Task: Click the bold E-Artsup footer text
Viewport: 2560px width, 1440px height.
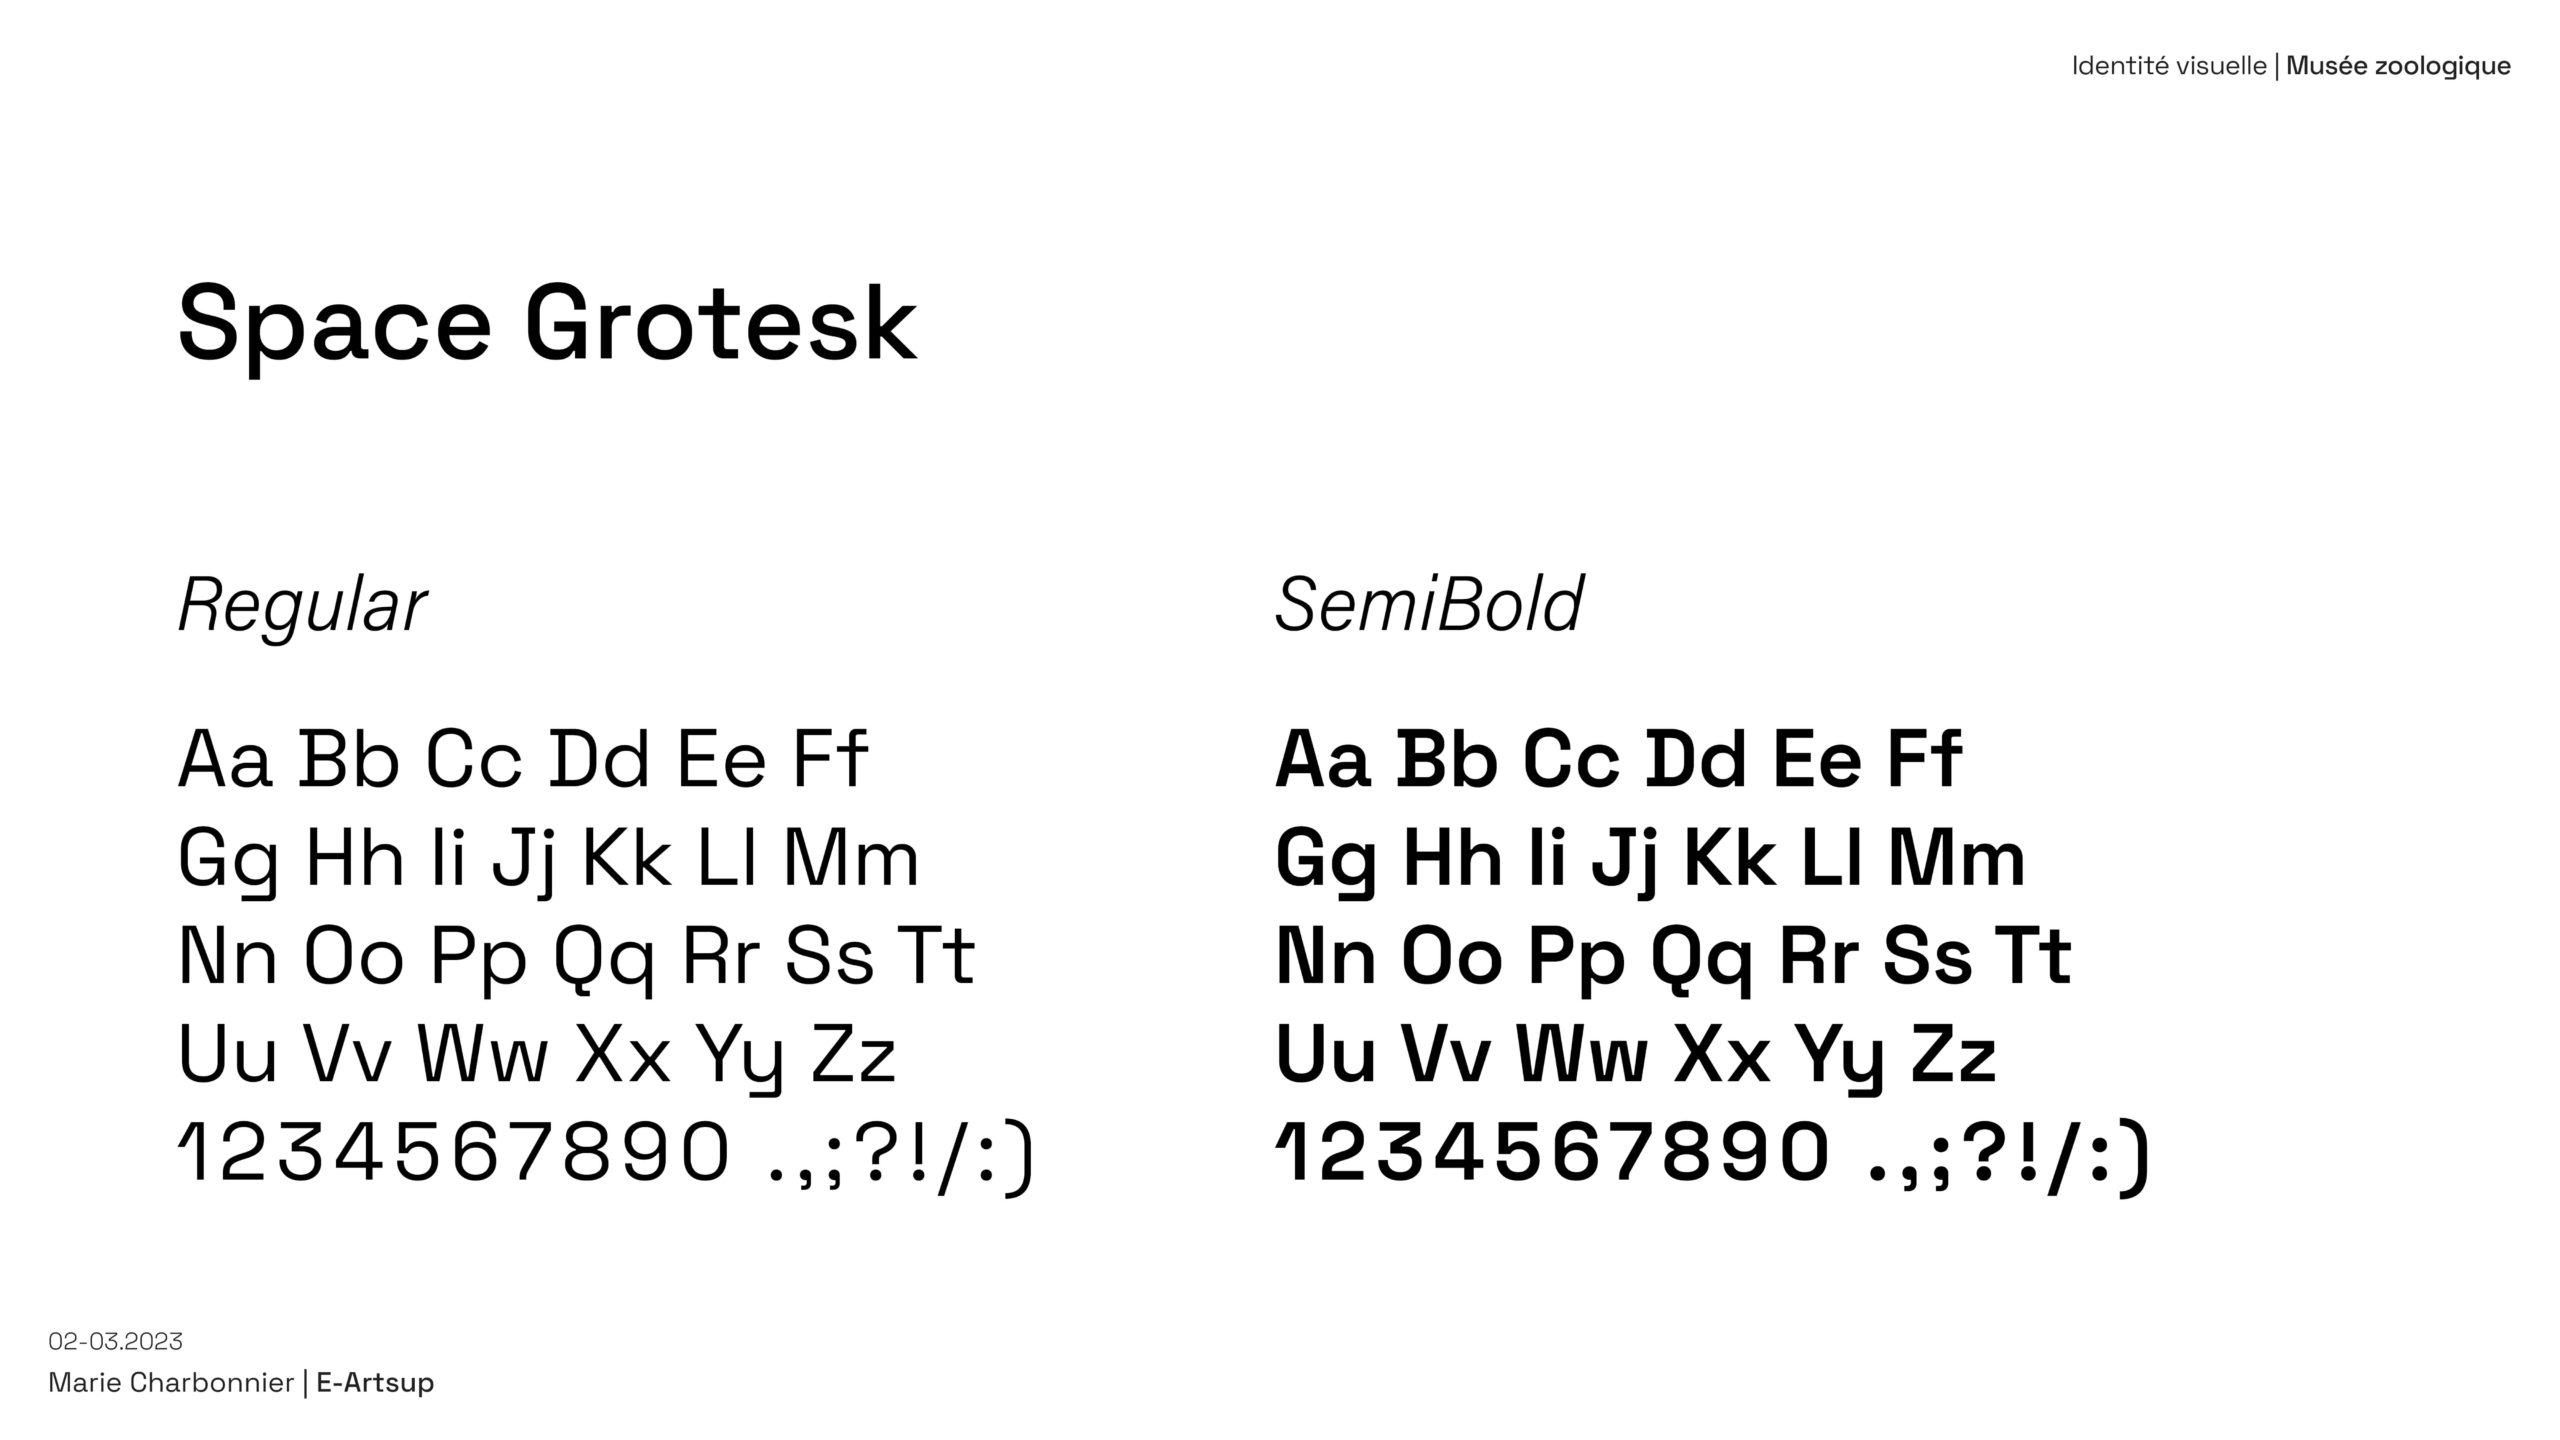Action: (375, 1383)
